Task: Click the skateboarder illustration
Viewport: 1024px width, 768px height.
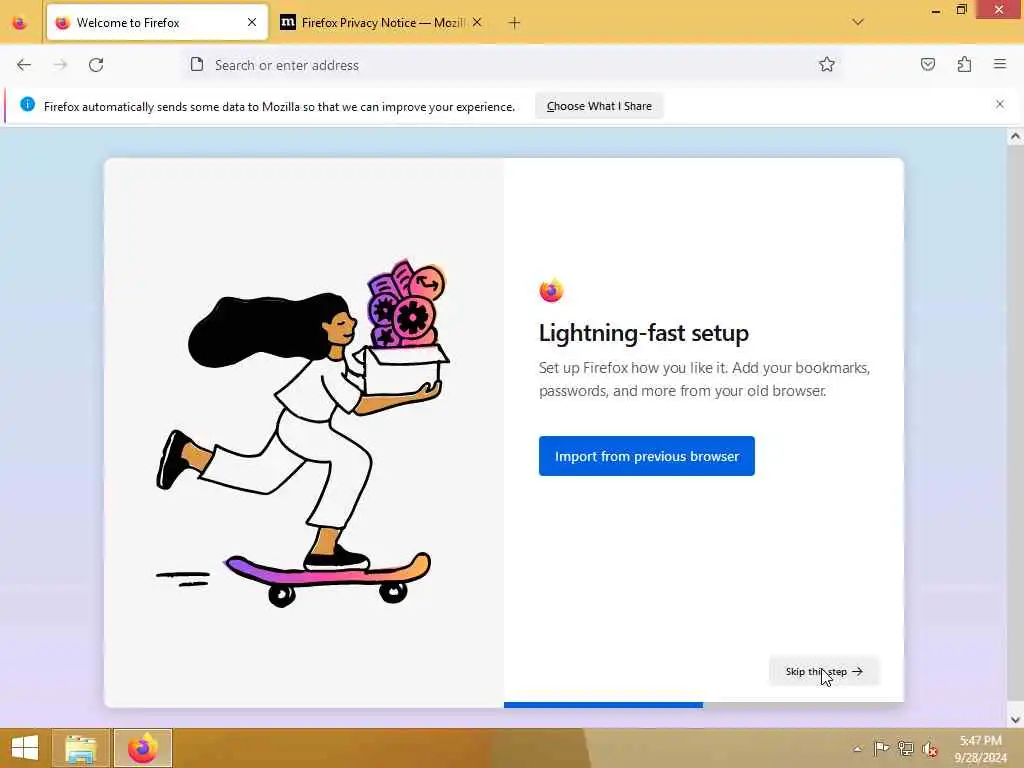Action: coord(304,434)
